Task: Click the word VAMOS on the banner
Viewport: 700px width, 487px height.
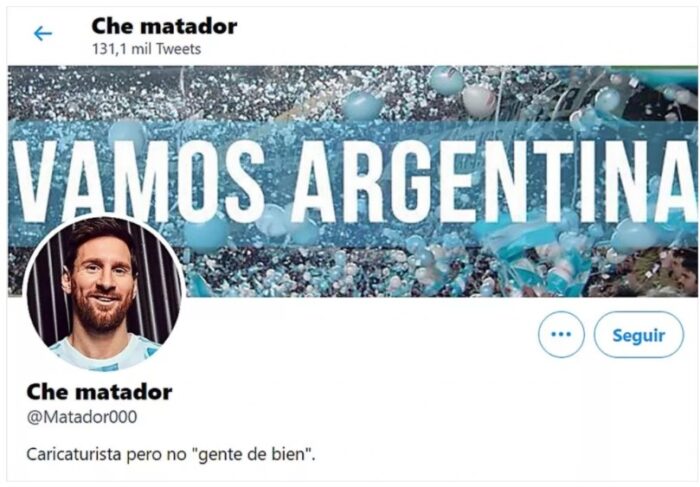Action: point(138,181)
